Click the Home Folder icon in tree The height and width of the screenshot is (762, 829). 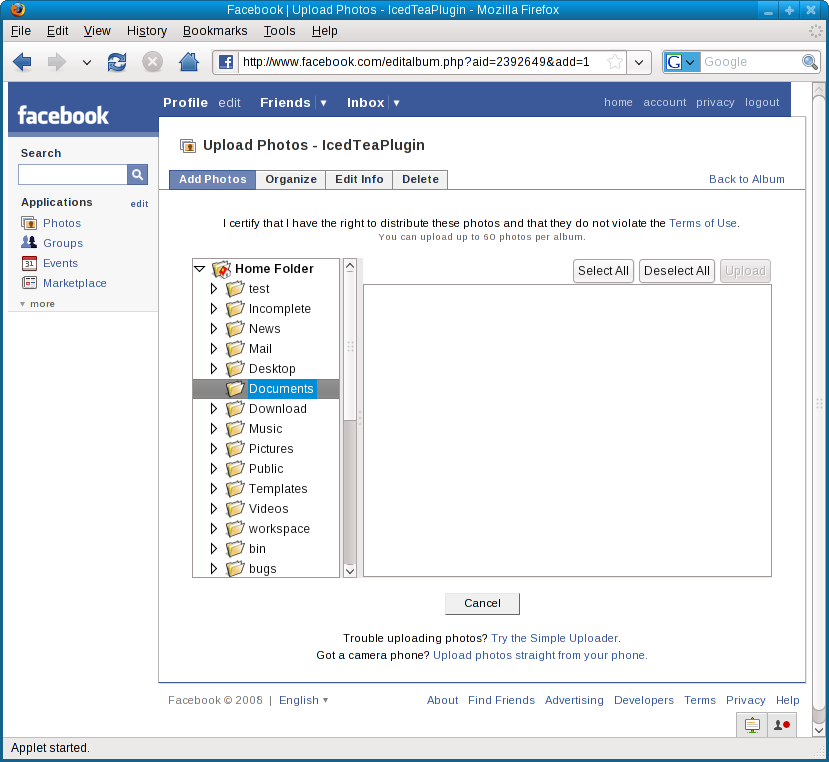(222, 269)
